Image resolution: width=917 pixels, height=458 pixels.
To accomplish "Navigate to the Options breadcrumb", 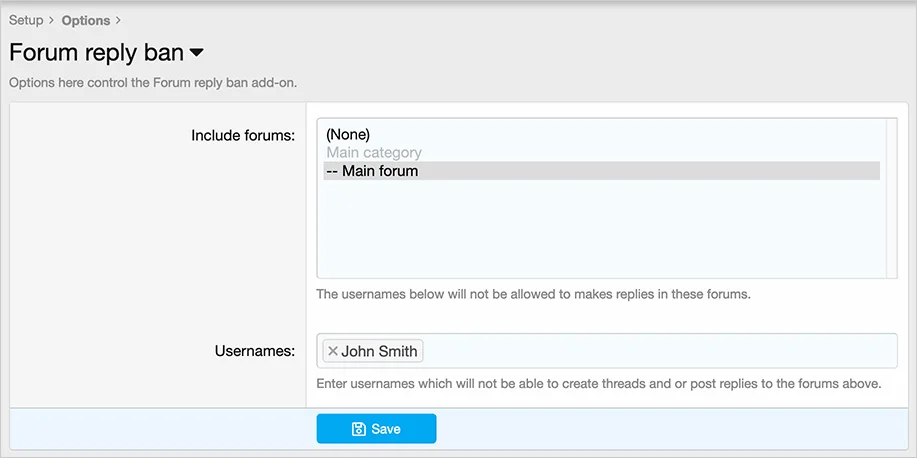I will tap(85, 20).
